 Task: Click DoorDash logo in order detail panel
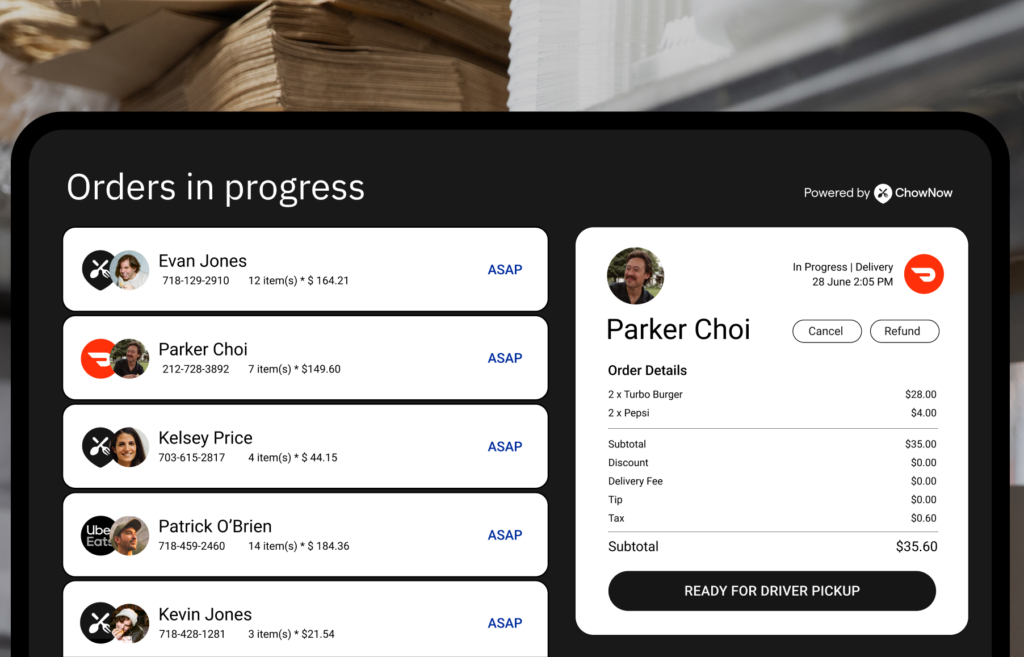(x=923, y=274)
